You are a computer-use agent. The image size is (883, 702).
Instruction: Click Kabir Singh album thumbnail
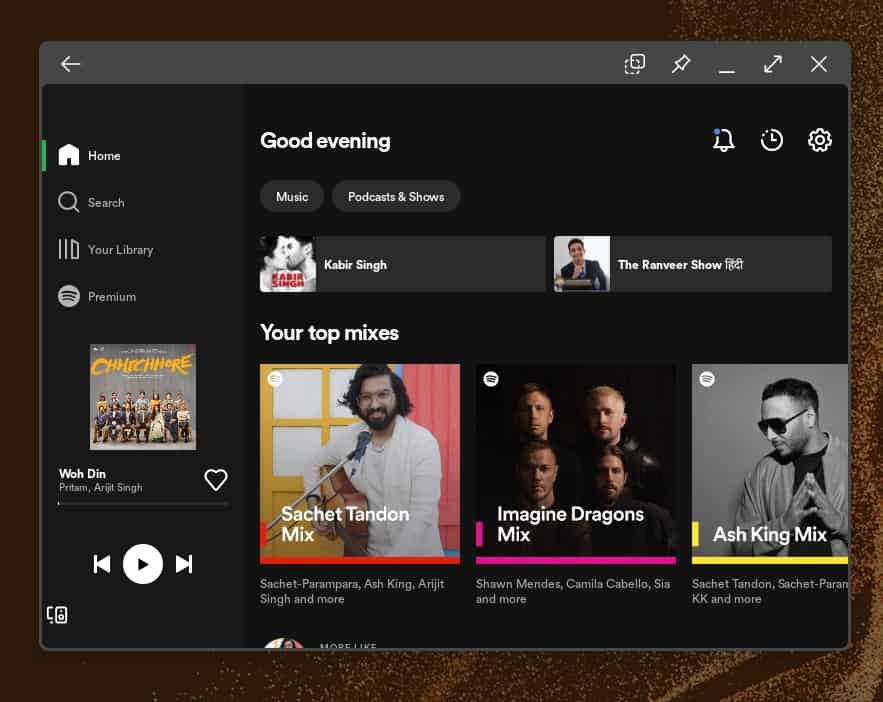288,264
